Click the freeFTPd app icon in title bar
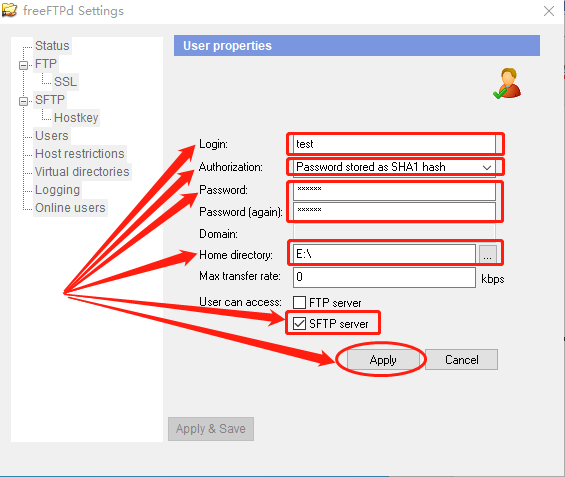 click(x=9, y=10)
